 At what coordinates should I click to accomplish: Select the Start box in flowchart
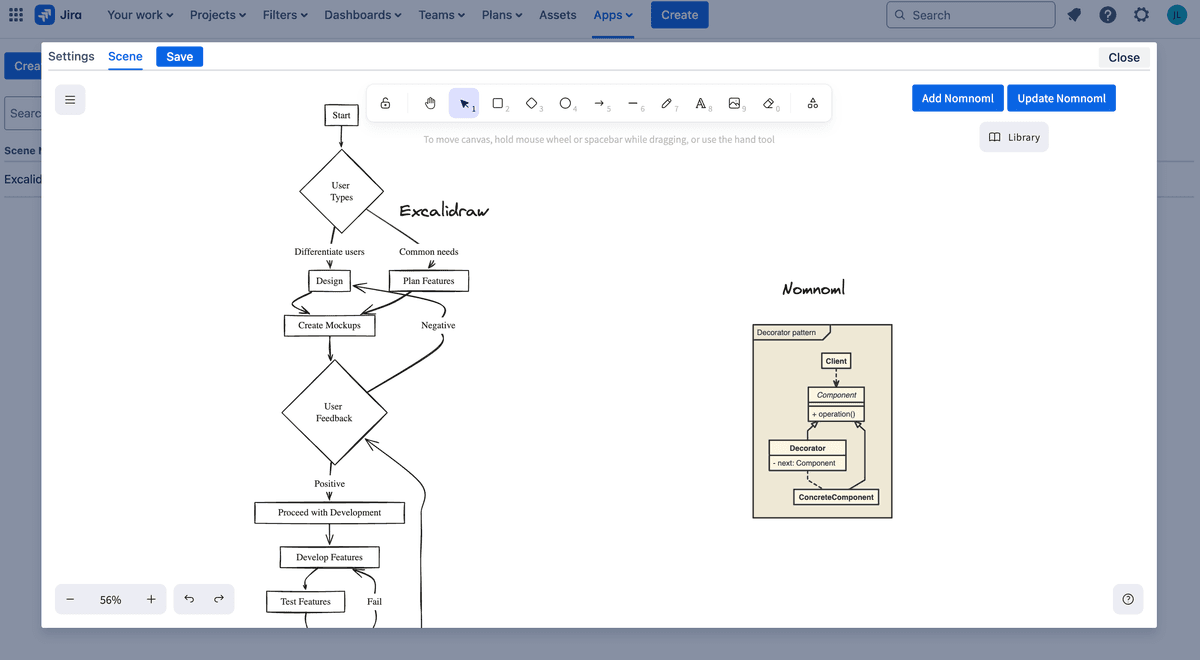pos(341,115)
